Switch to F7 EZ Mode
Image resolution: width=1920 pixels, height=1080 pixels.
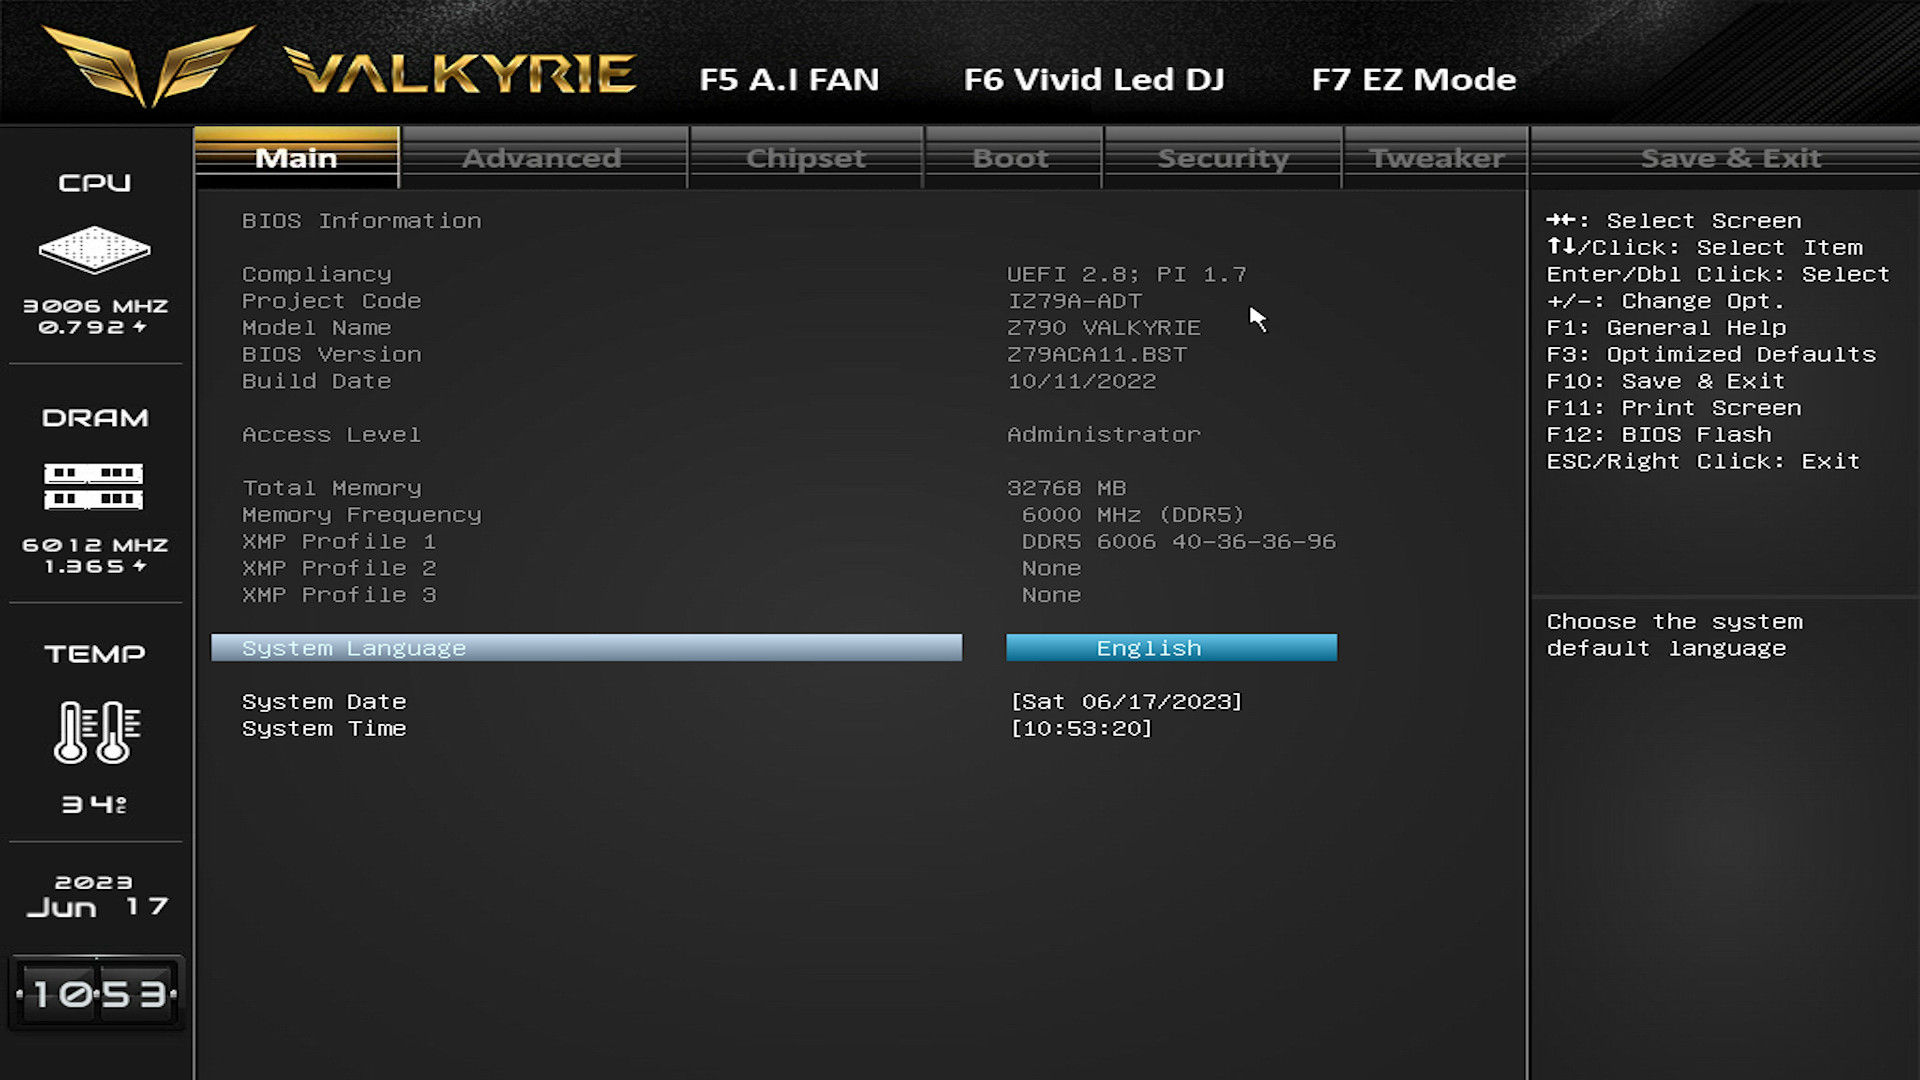click(1413, 79)
